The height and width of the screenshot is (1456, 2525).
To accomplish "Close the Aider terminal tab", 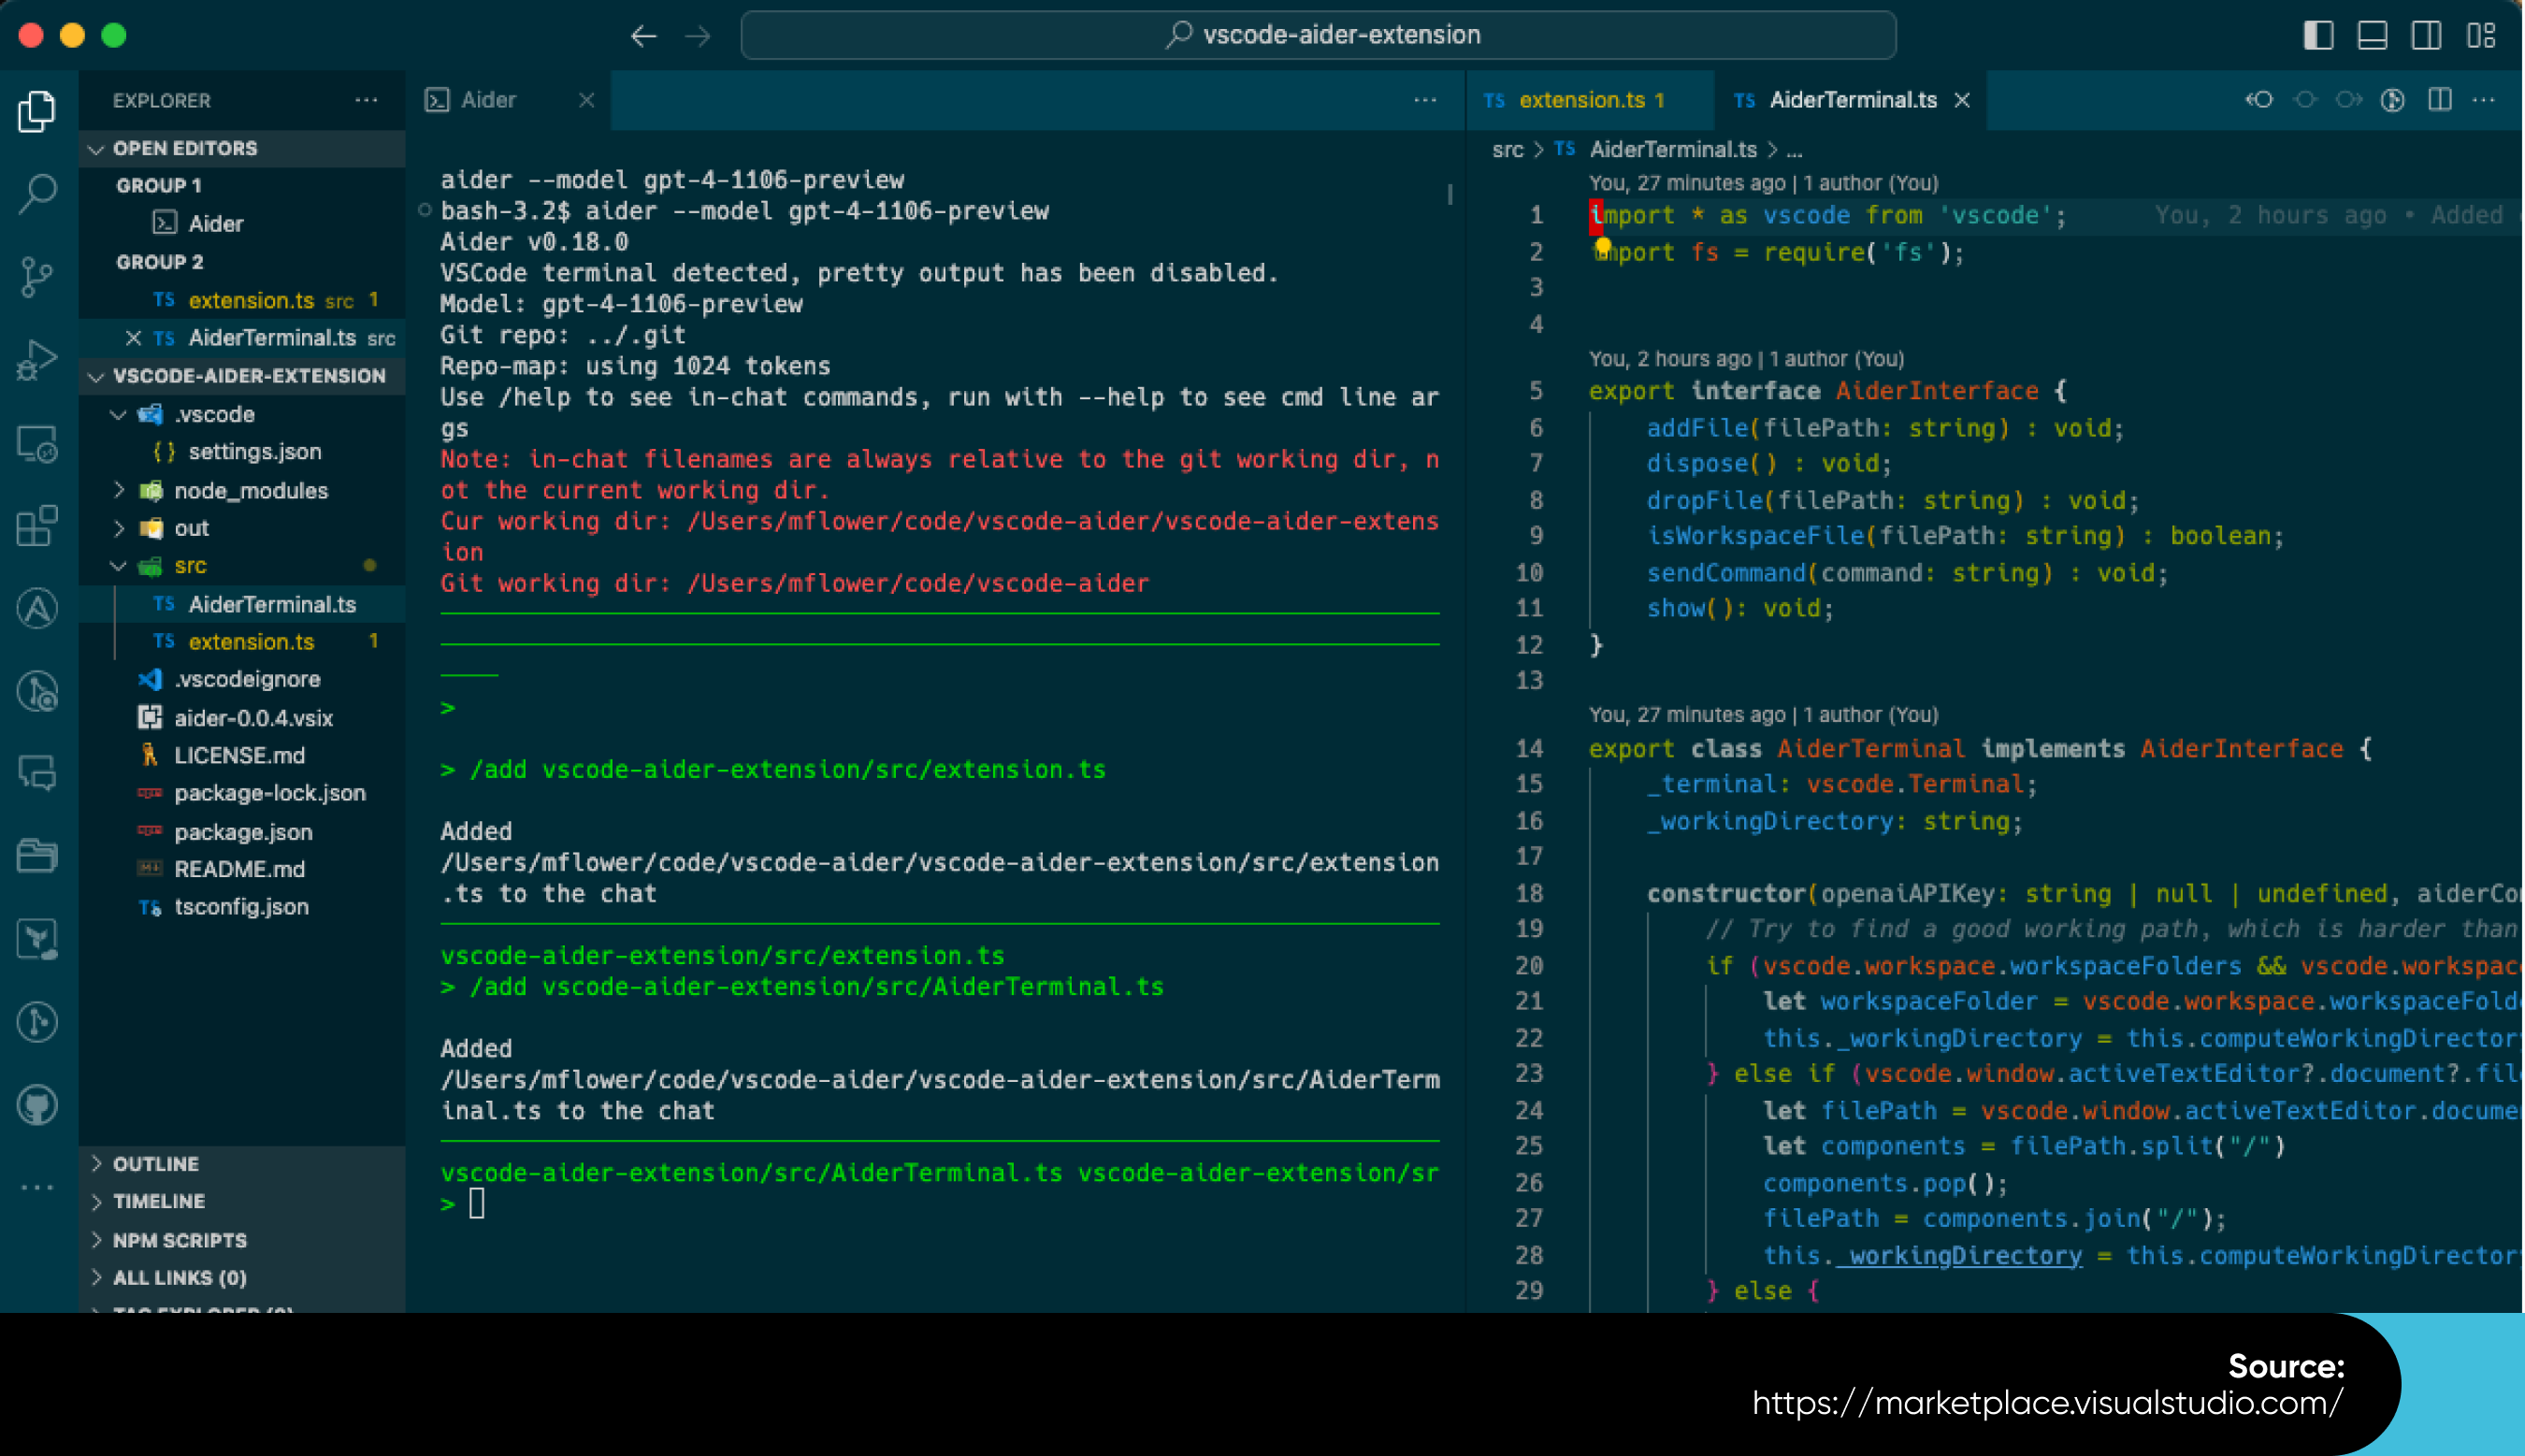I will [x=587, y=100].
